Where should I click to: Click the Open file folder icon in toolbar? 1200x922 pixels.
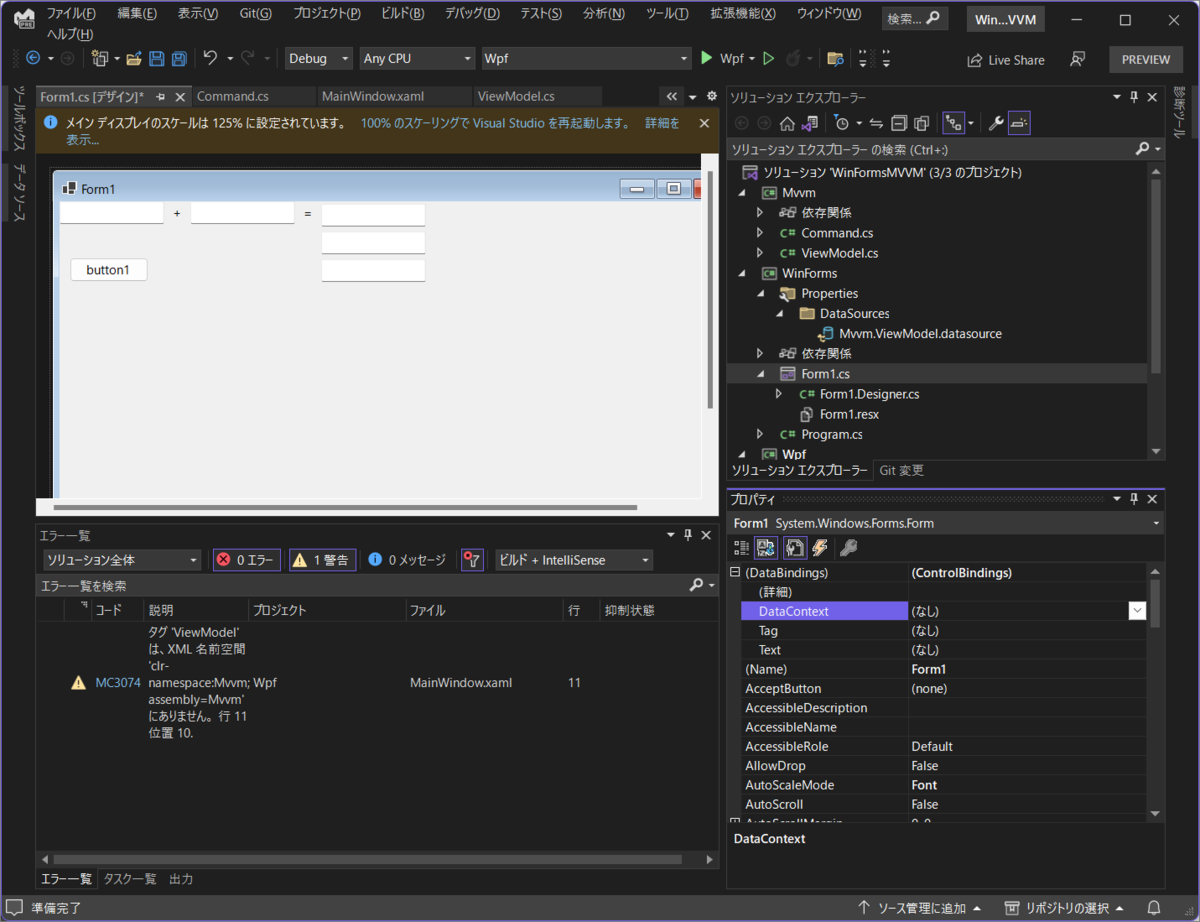[134, 59]
